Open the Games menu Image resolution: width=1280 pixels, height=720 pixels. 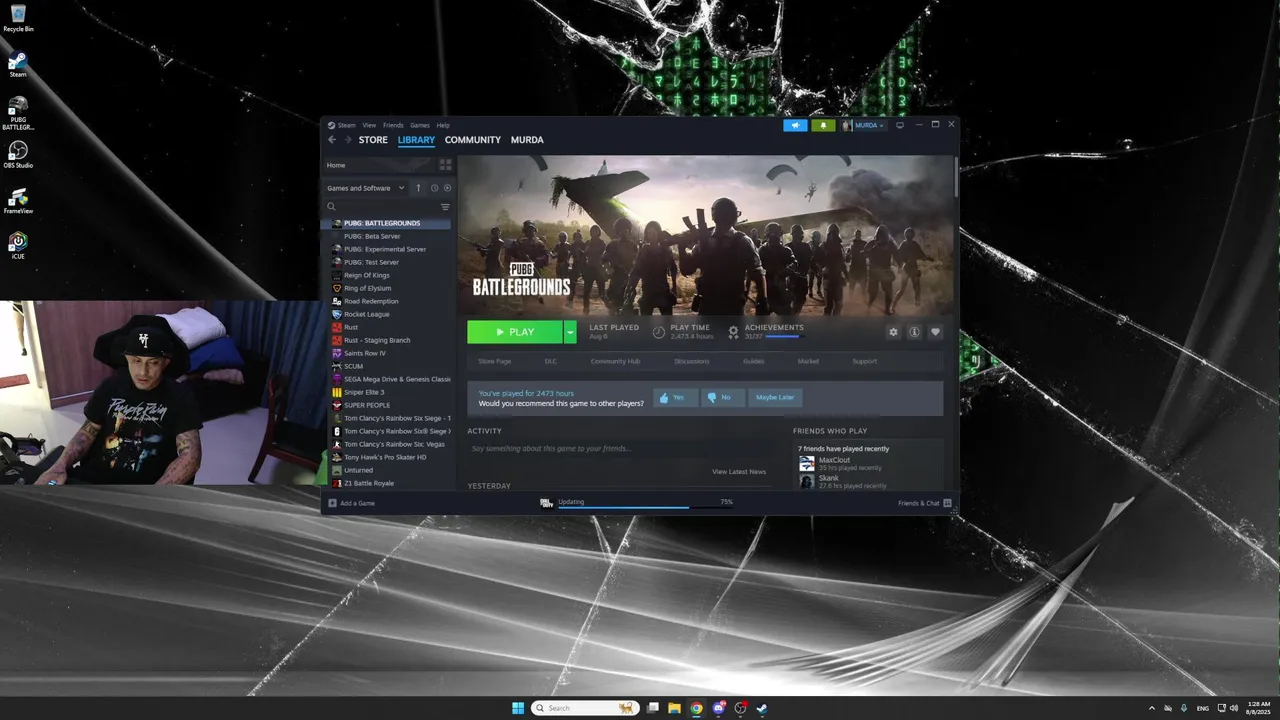(420, 125)
